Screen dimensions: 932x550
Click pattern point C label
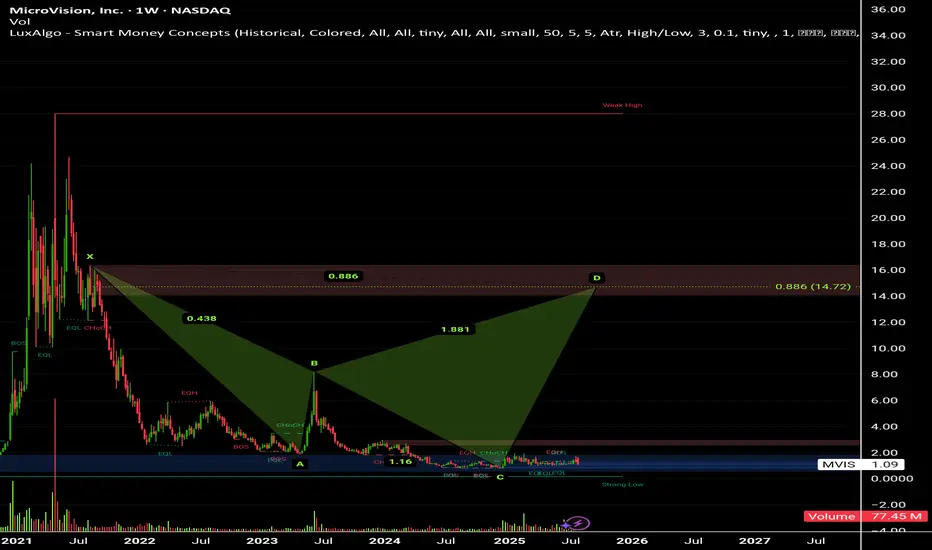500,477
